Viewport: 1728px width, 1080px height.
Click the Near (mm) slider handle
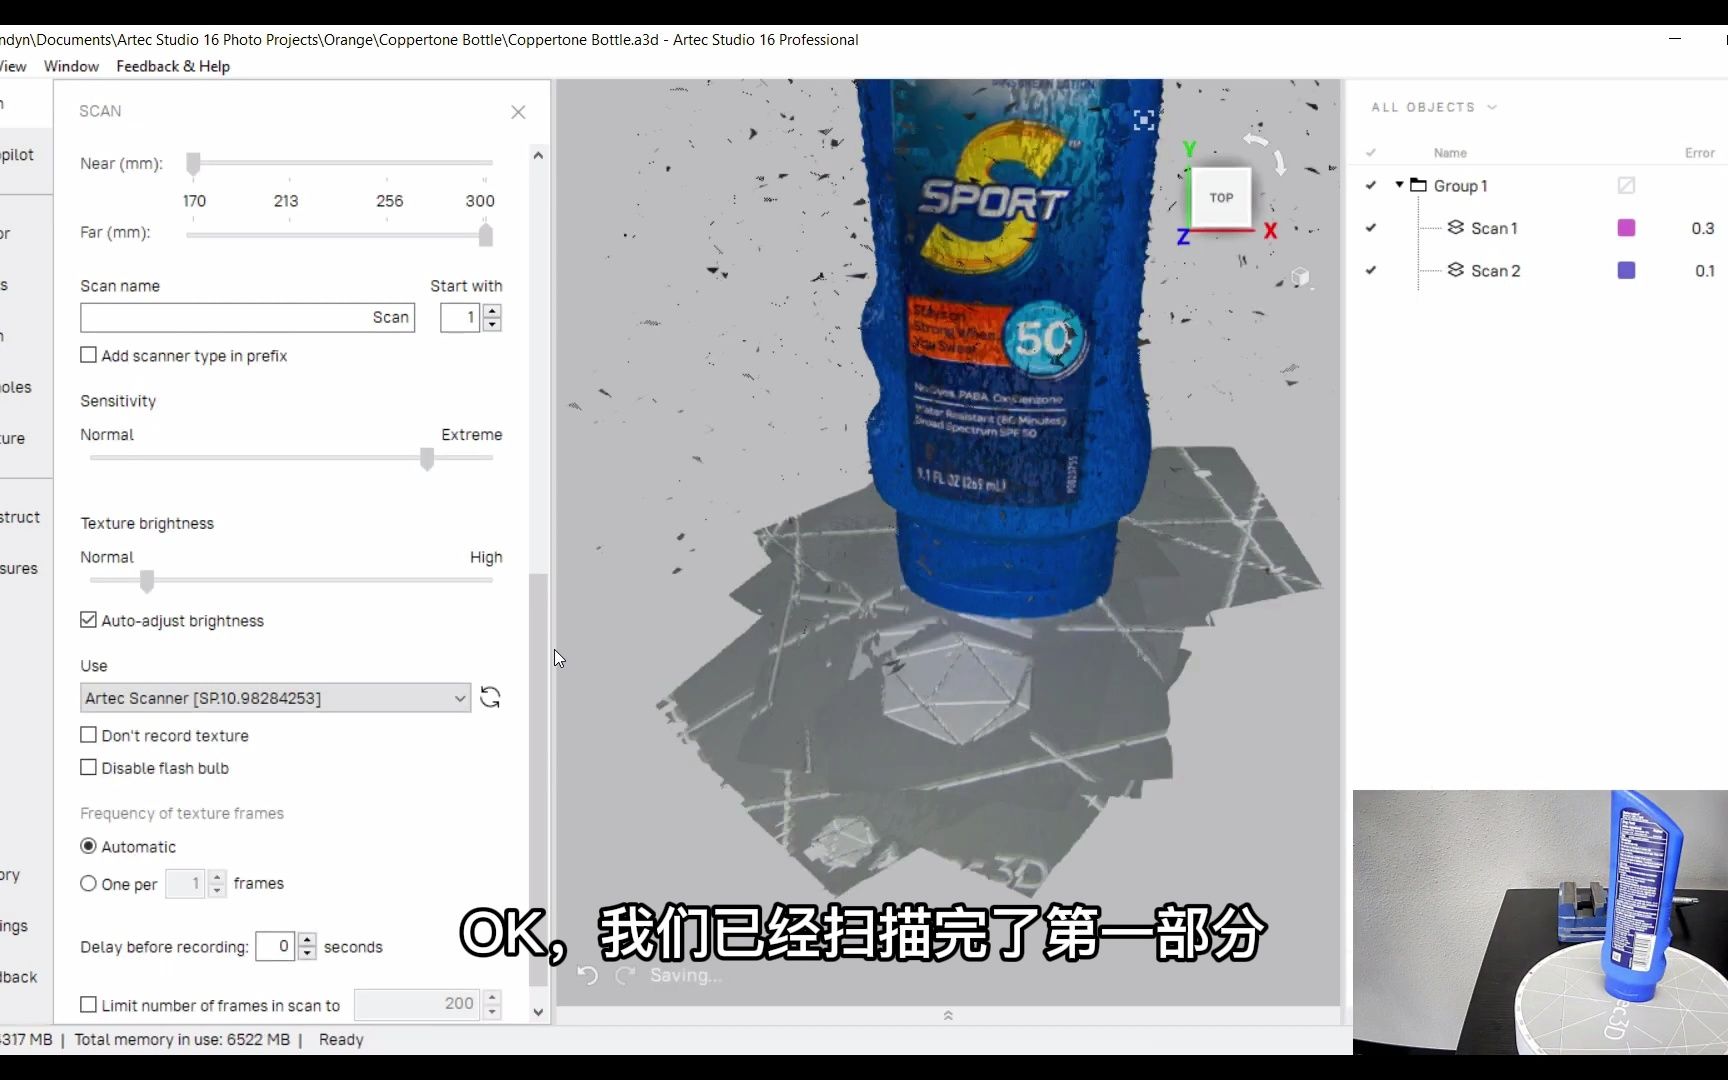point(193,163)
